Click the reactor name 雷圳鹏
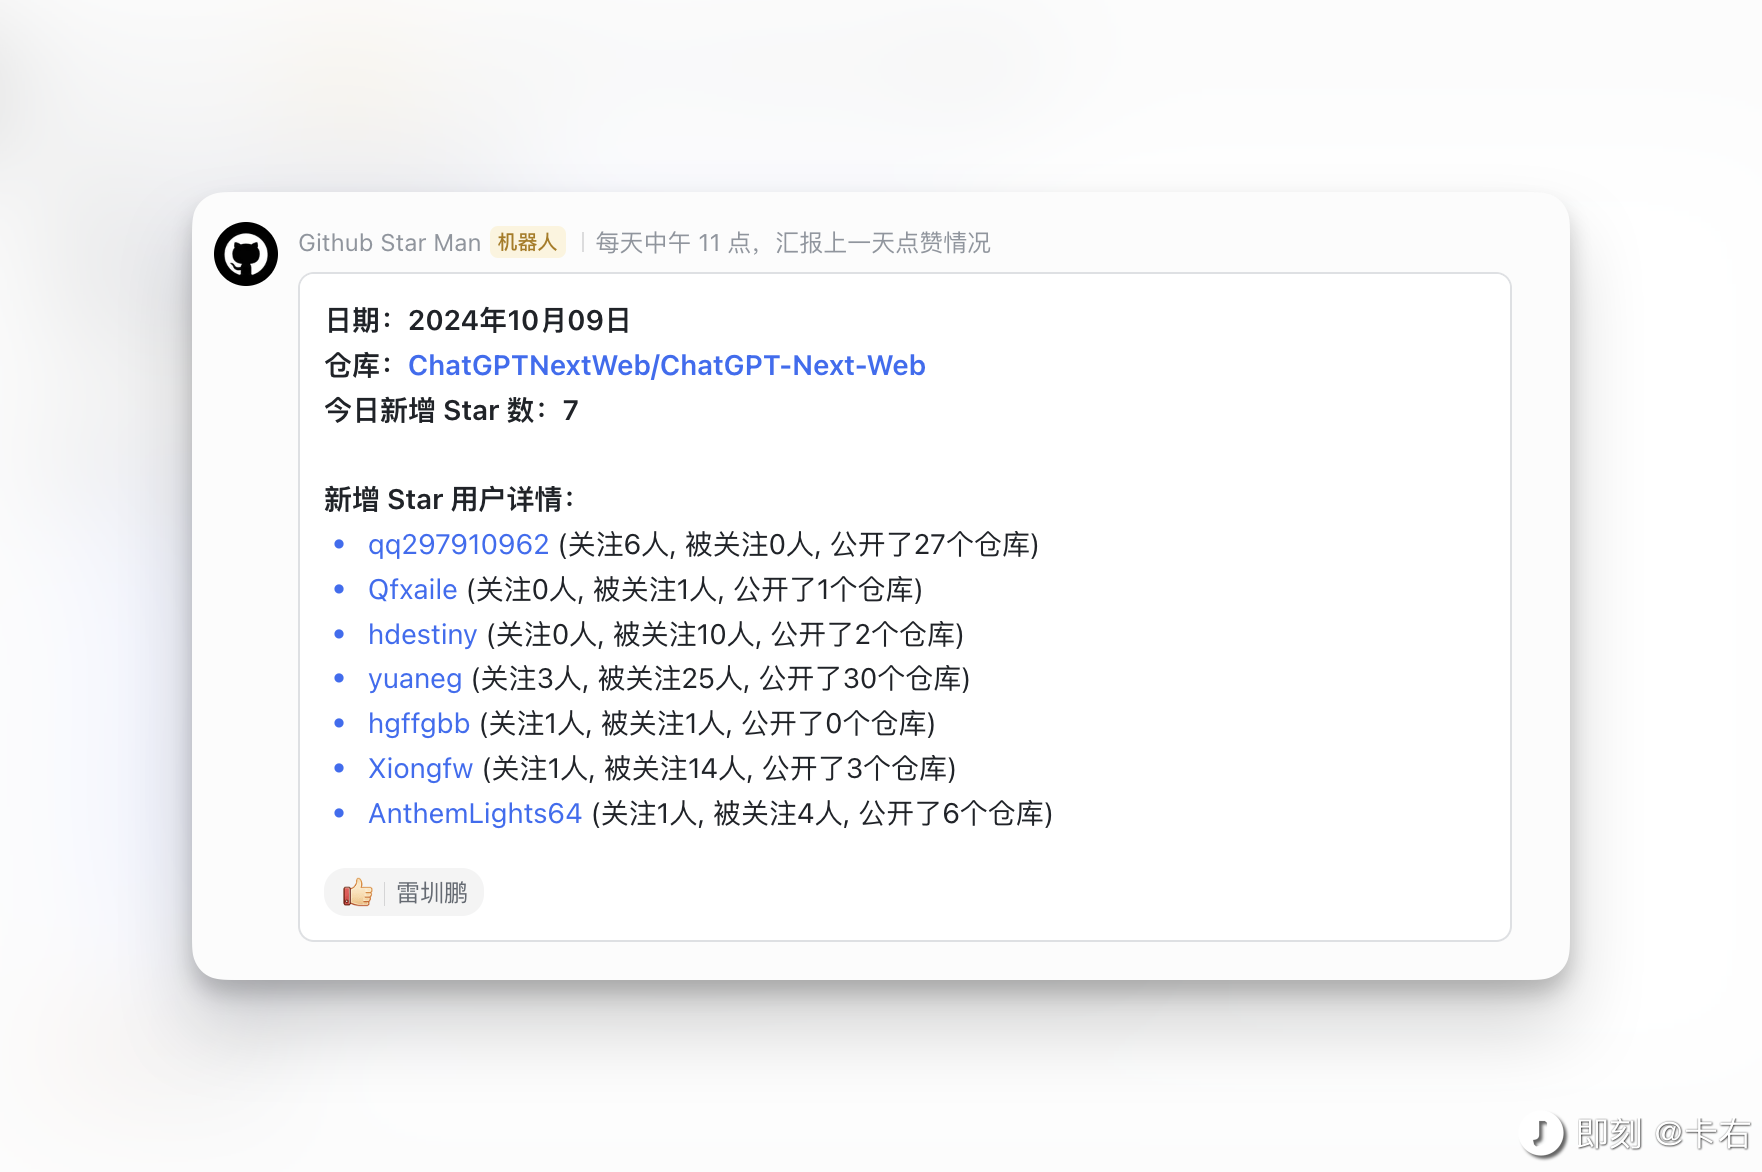The height and width of the screenshot is (1172, 1762). (x=432, y=893)
